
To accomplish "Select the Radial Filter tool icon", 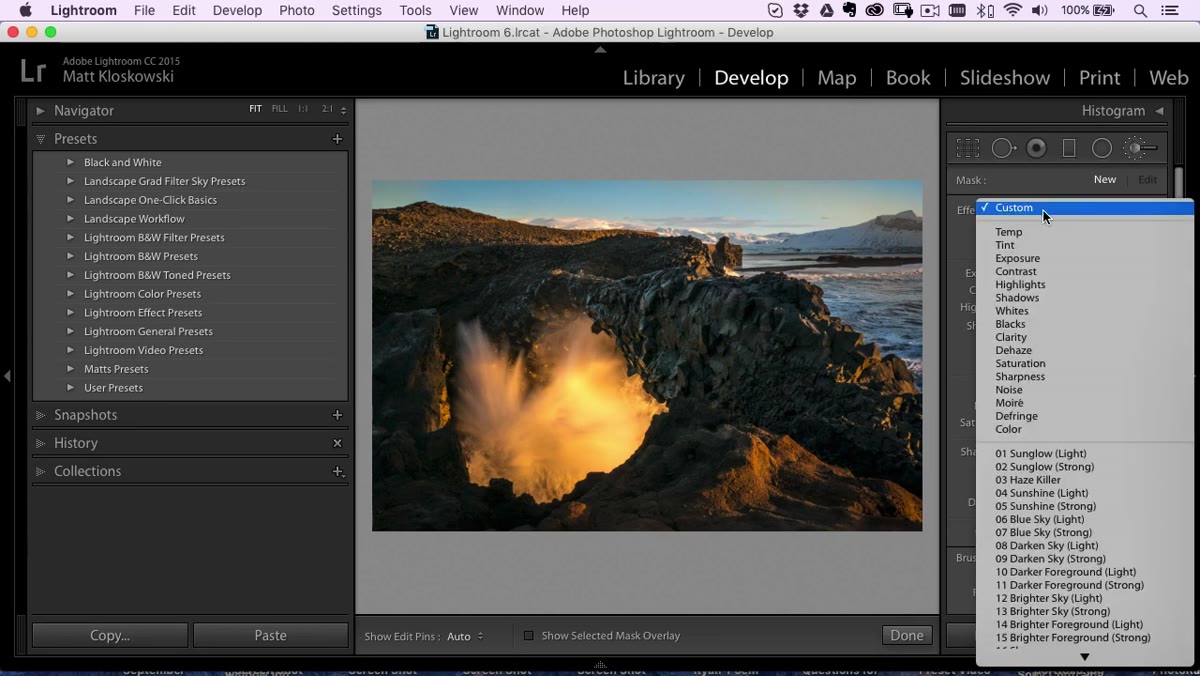I will pos(1101,148).
